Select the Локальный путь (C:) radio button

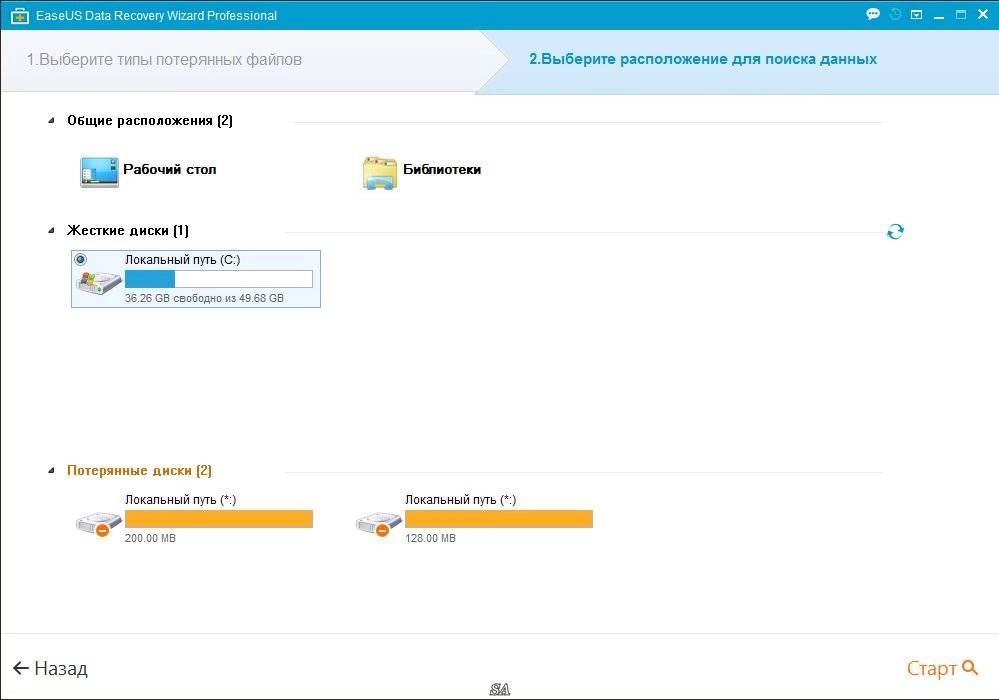[x=80, y=259]
